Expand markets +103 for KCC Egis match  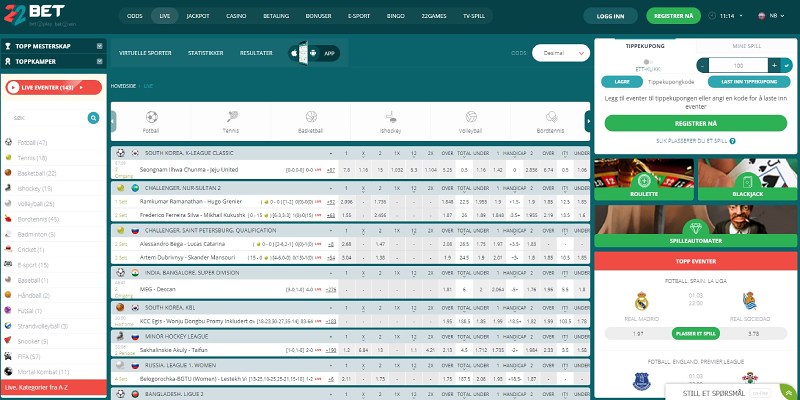[330, 321]
